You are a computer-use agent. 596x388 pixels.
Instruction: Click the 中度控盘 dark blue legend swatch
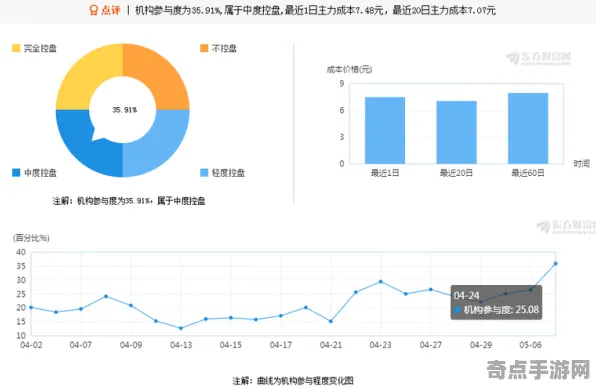(x=16, y=173)
